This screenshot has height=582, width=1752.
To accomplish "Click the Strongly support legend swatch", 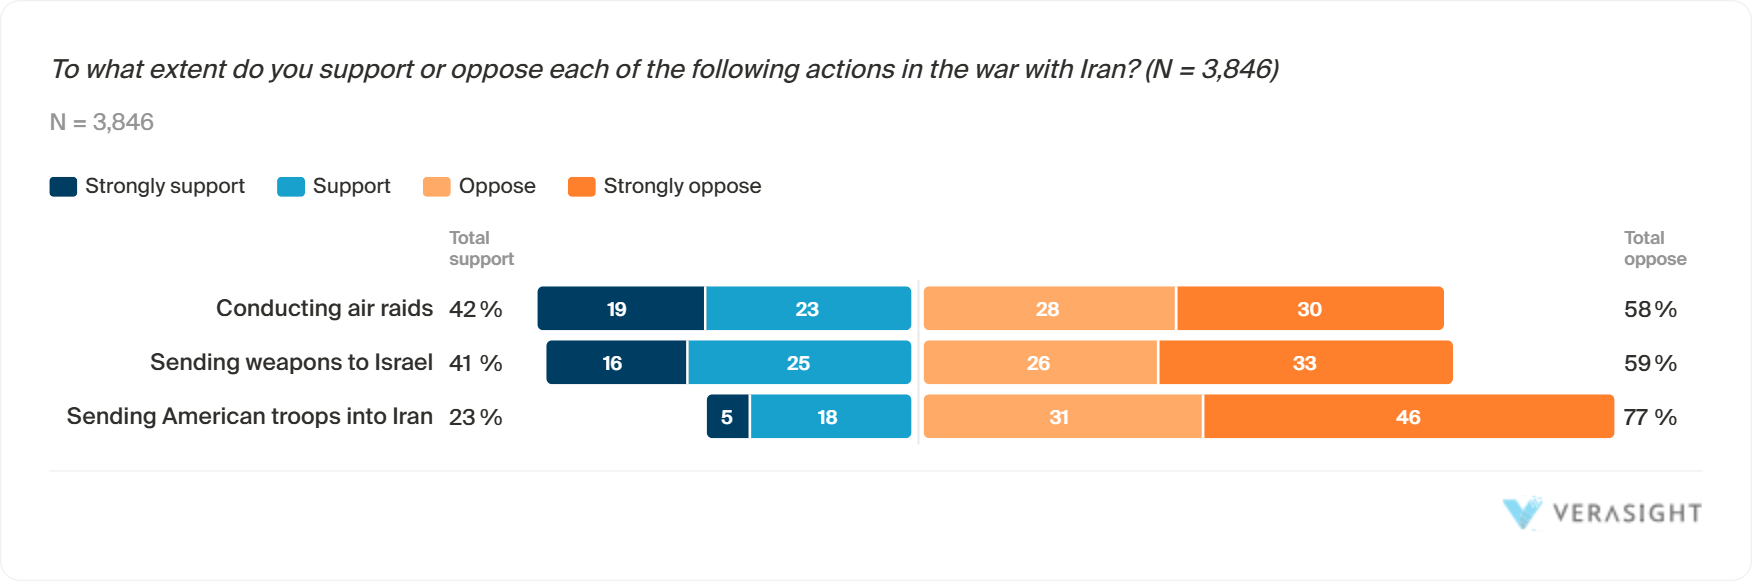I will [x=63, y=187].
